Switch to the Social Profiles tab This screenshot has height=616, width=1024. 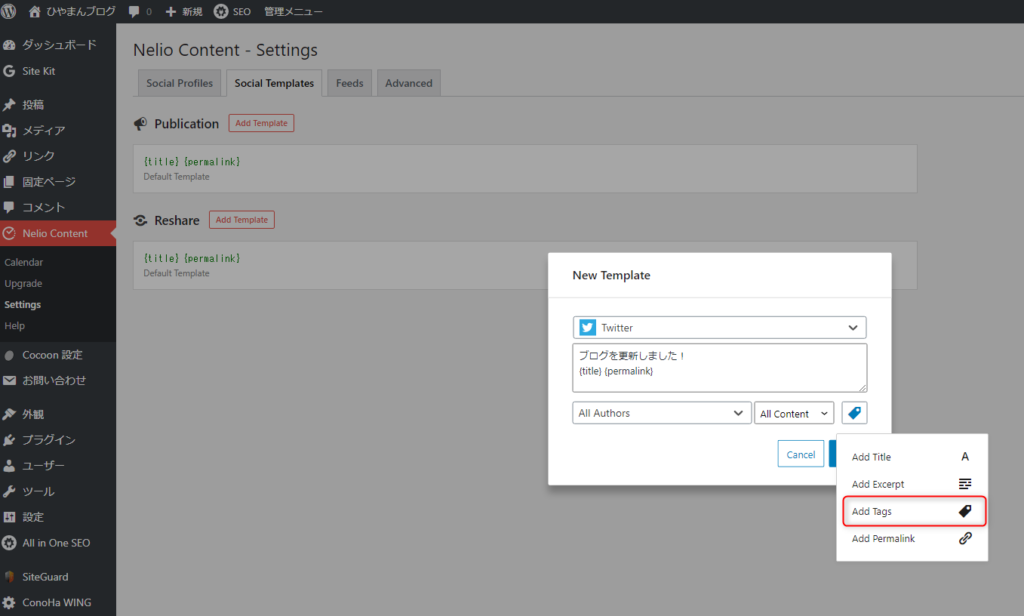click(x=179, y=83)
